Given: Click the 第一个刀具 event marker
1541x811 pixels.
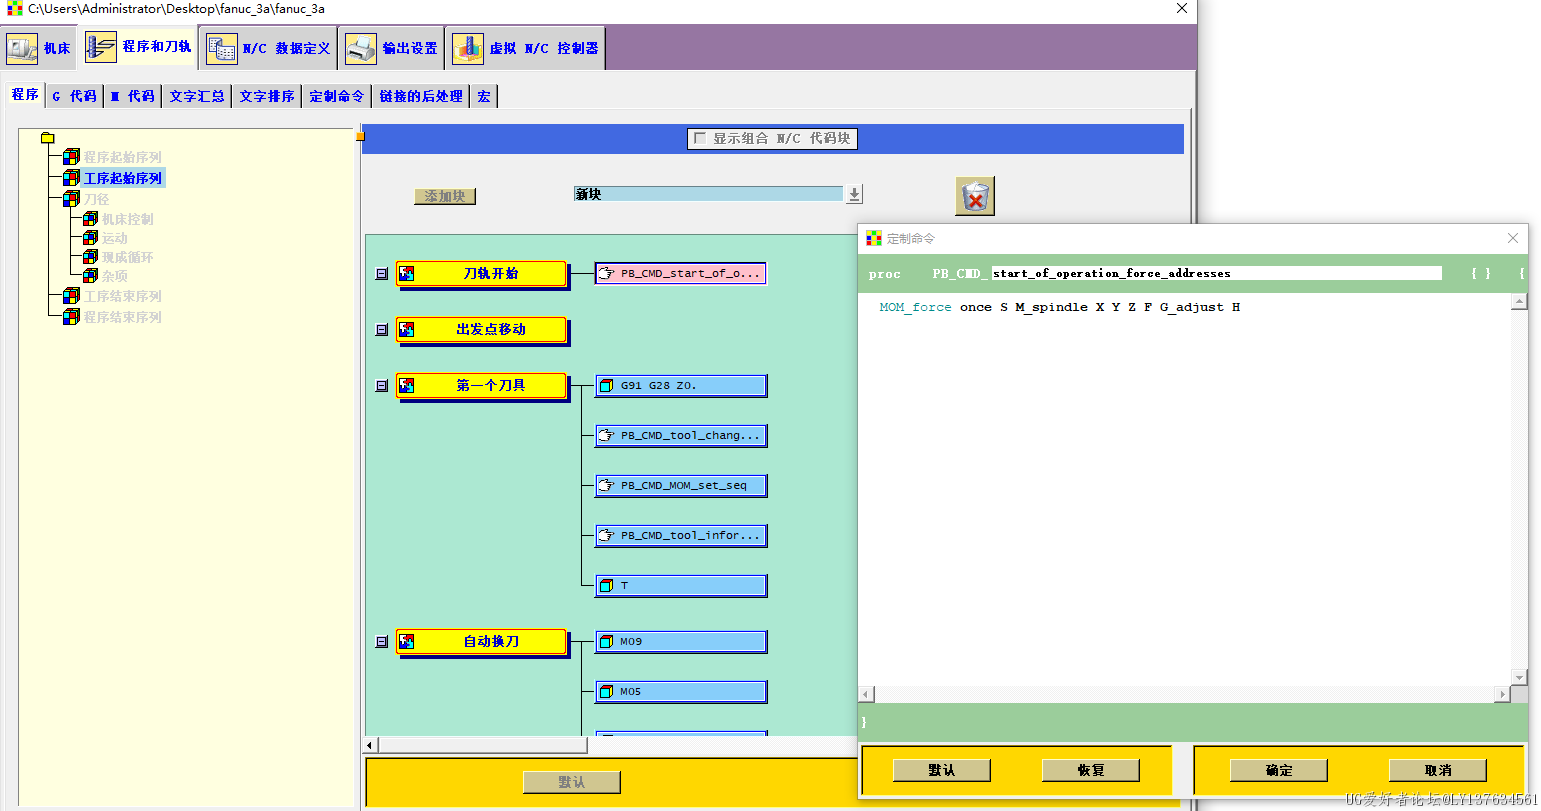Looking at the screenshot, I should tap(482, 386).
